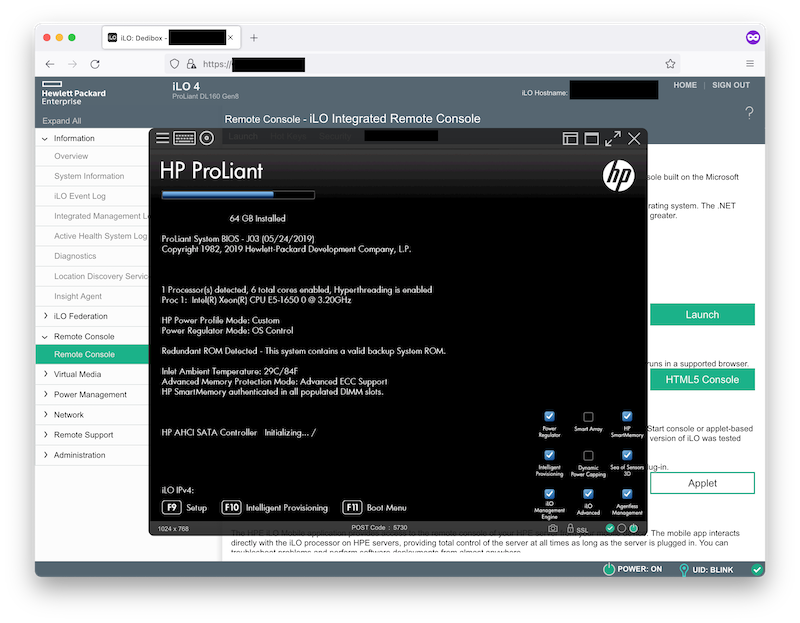Open the Overview page
The height and width of the screenshot is (623, 800).
click(71, 156)
